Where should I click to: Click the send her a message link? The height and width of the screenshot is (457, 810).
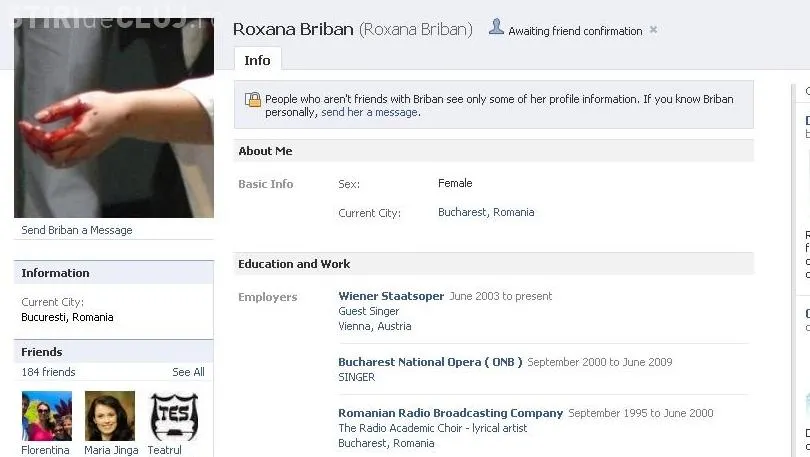click(369, 113)
